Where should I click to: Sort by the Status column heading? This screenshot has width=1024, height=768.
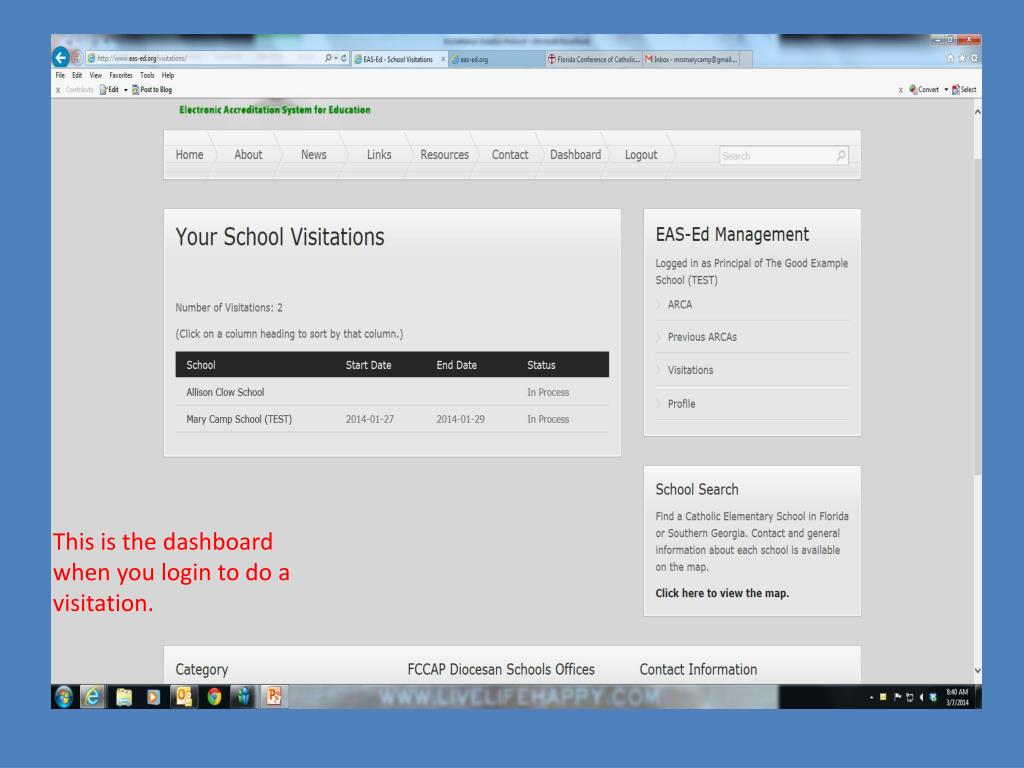[x=541, y=365]
